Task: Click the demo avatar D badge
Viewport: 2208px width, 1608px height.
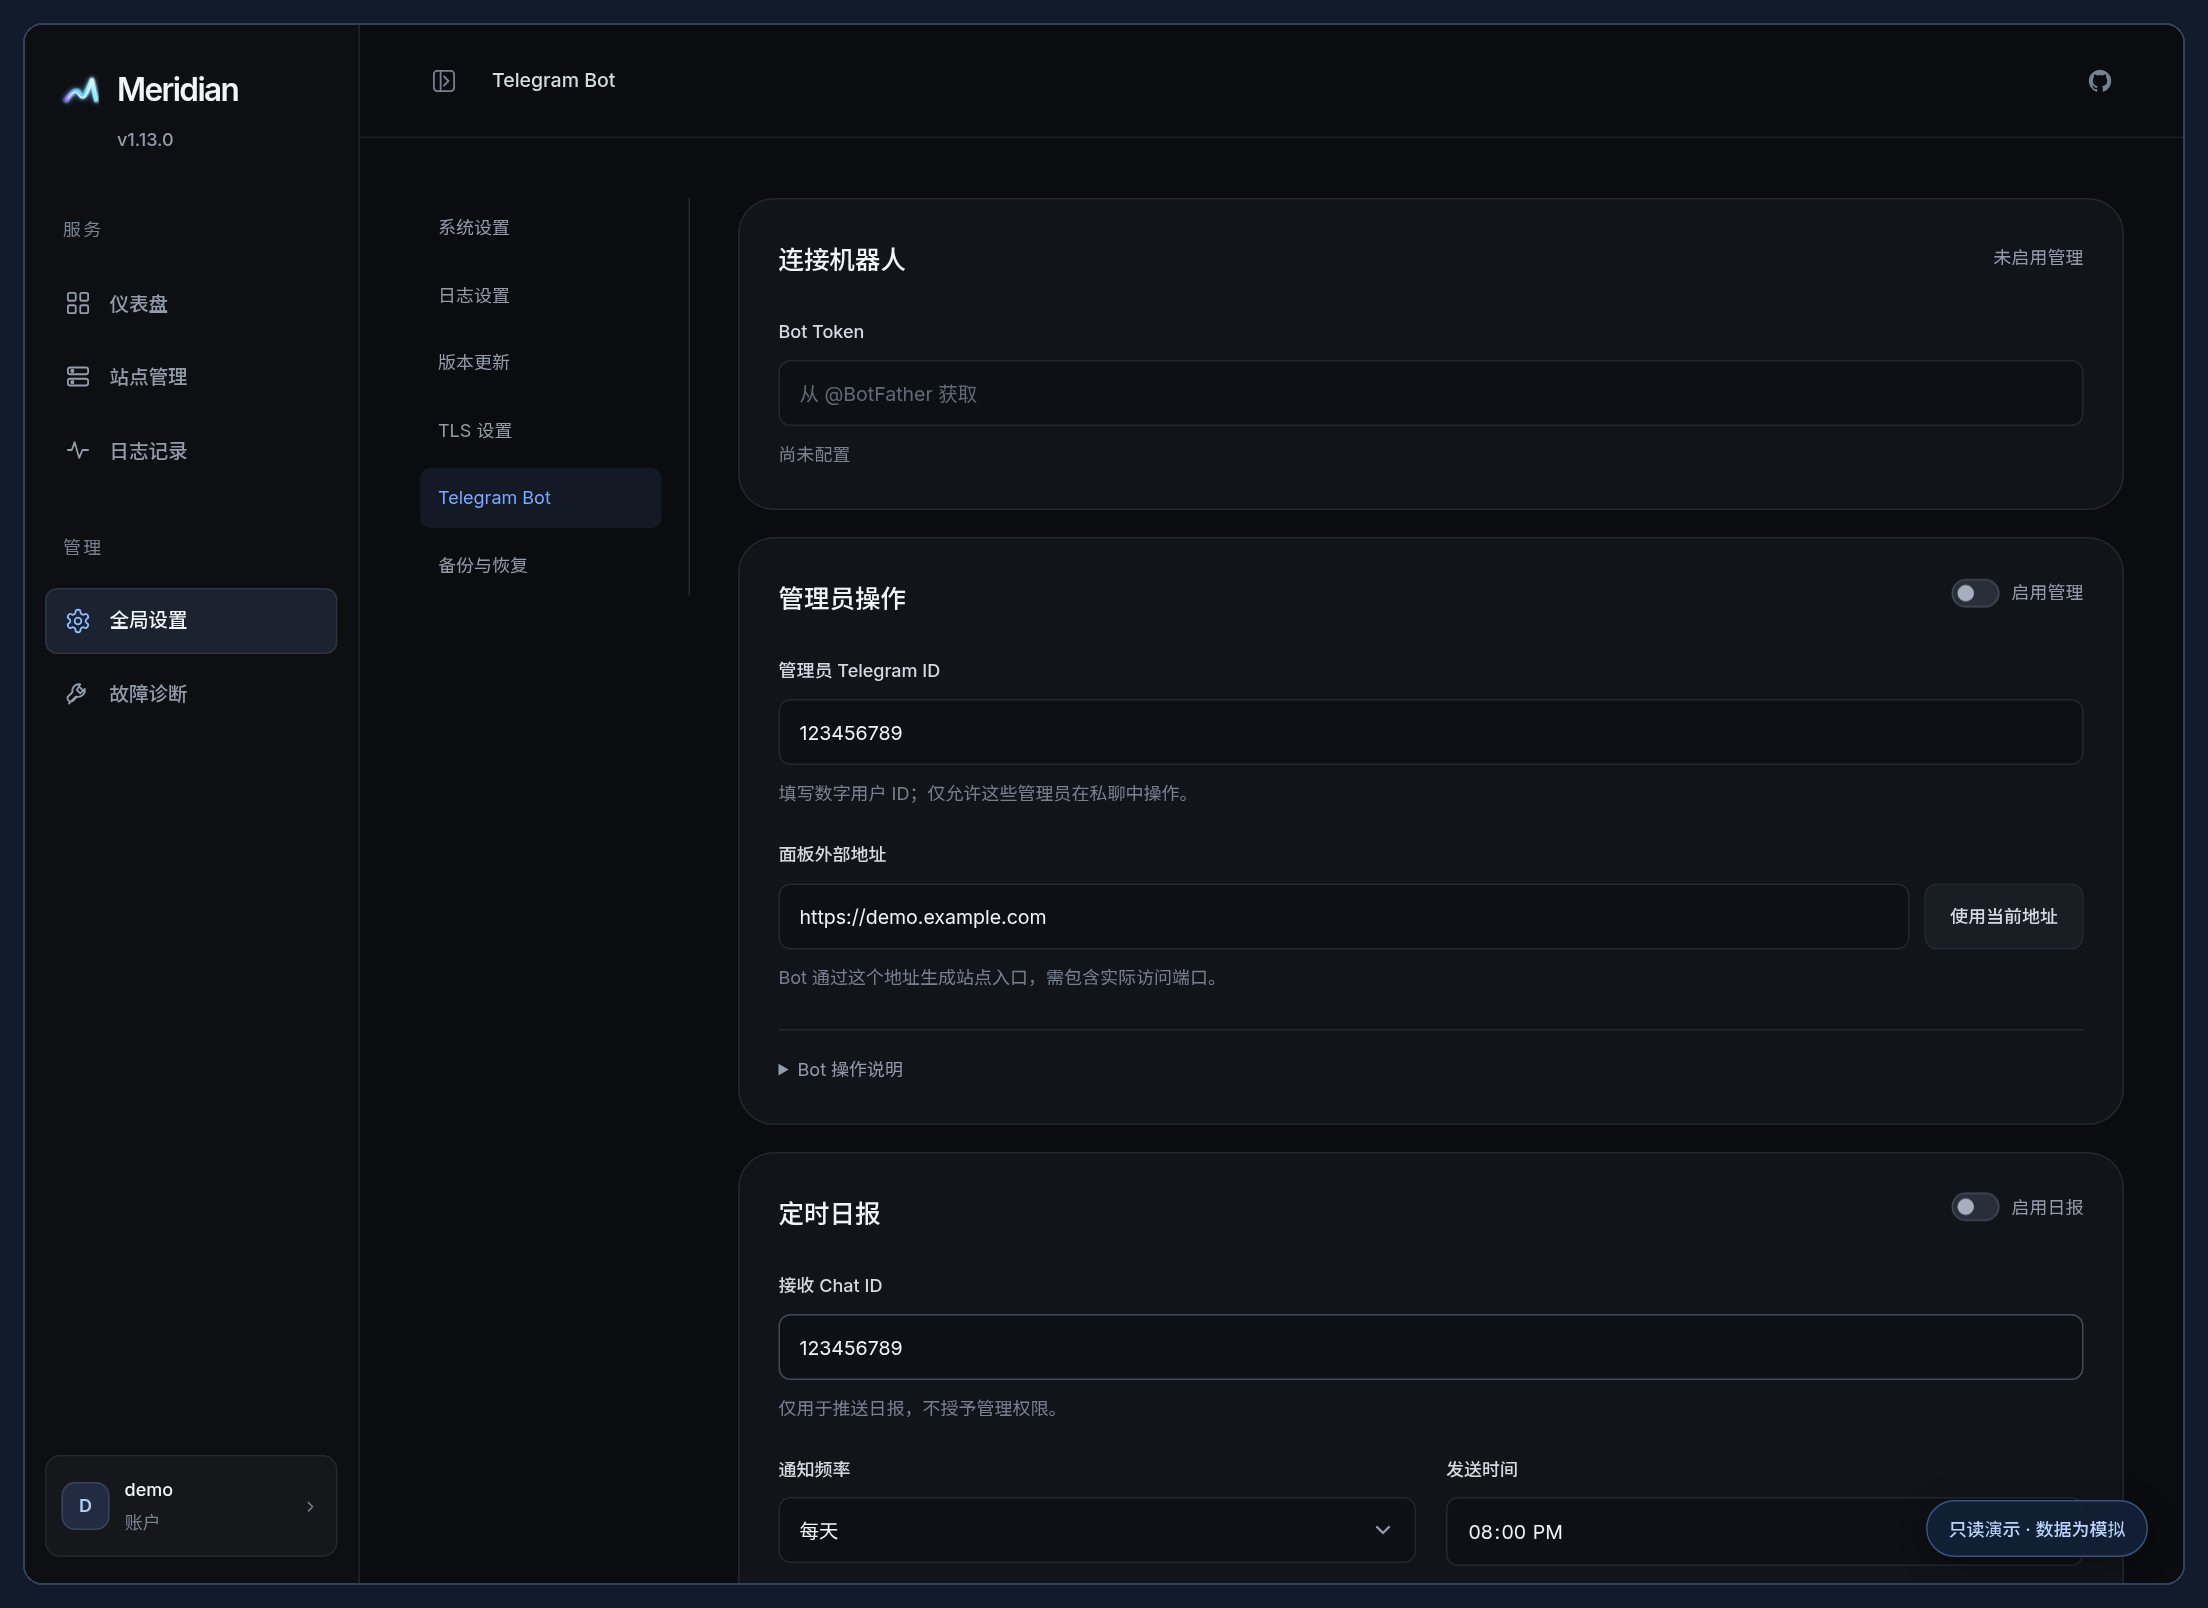Action: coord(86,1506)
